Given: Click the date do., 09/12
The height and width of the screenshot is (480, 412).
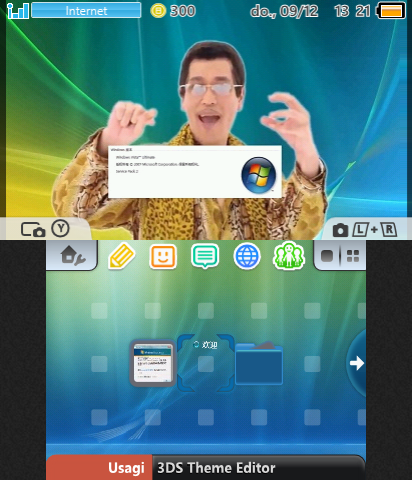Looking at the screenshot, I should pyautogui.click(x=284, y=11).
